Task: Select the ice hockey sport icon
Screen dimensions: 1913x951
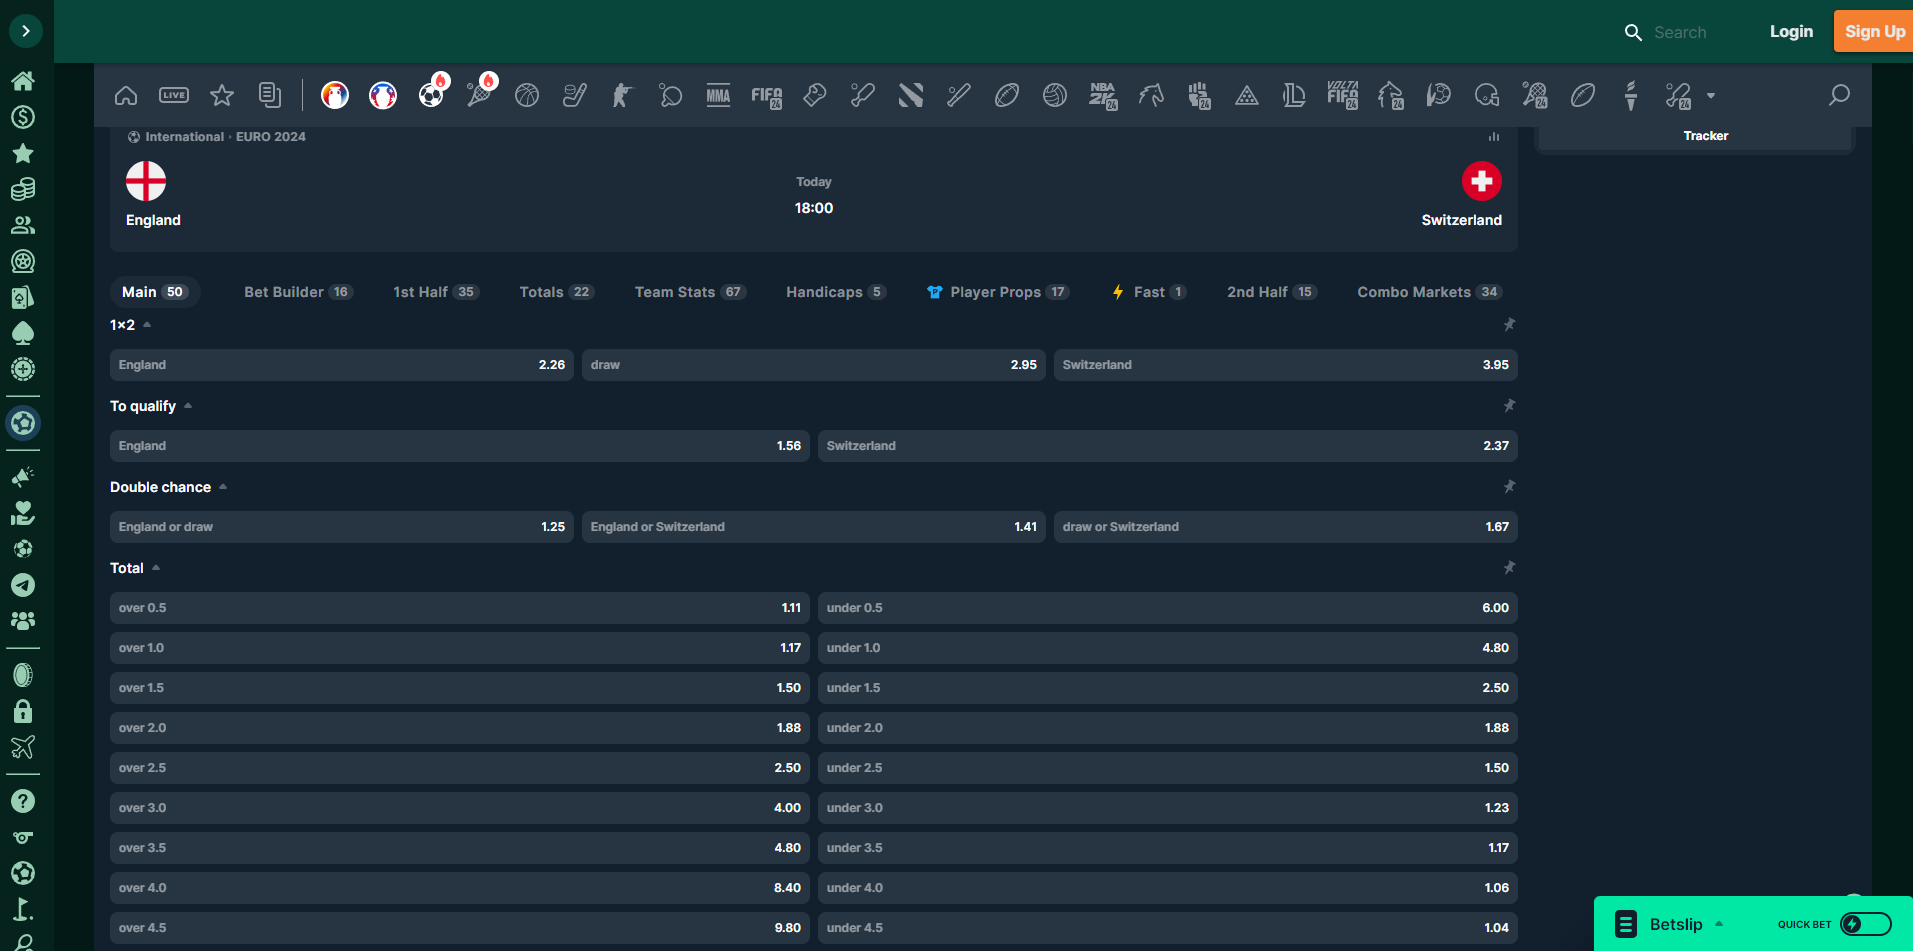Action: pyautogui.click(x=575, y=95)
